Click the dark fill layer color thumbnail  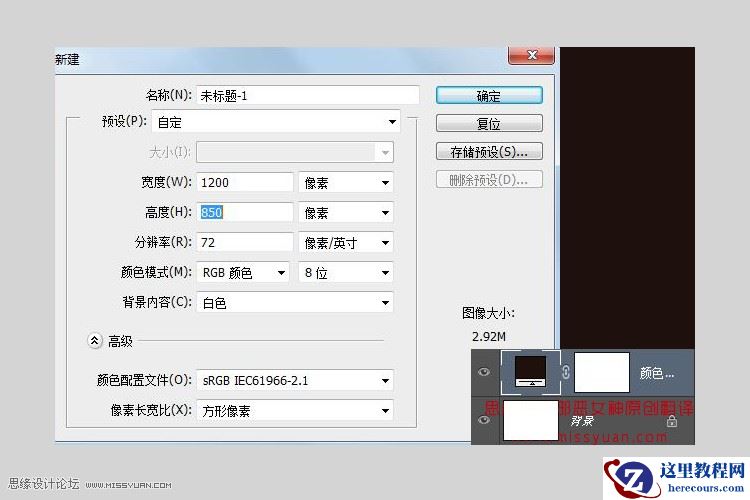click(x=530, y=371)
